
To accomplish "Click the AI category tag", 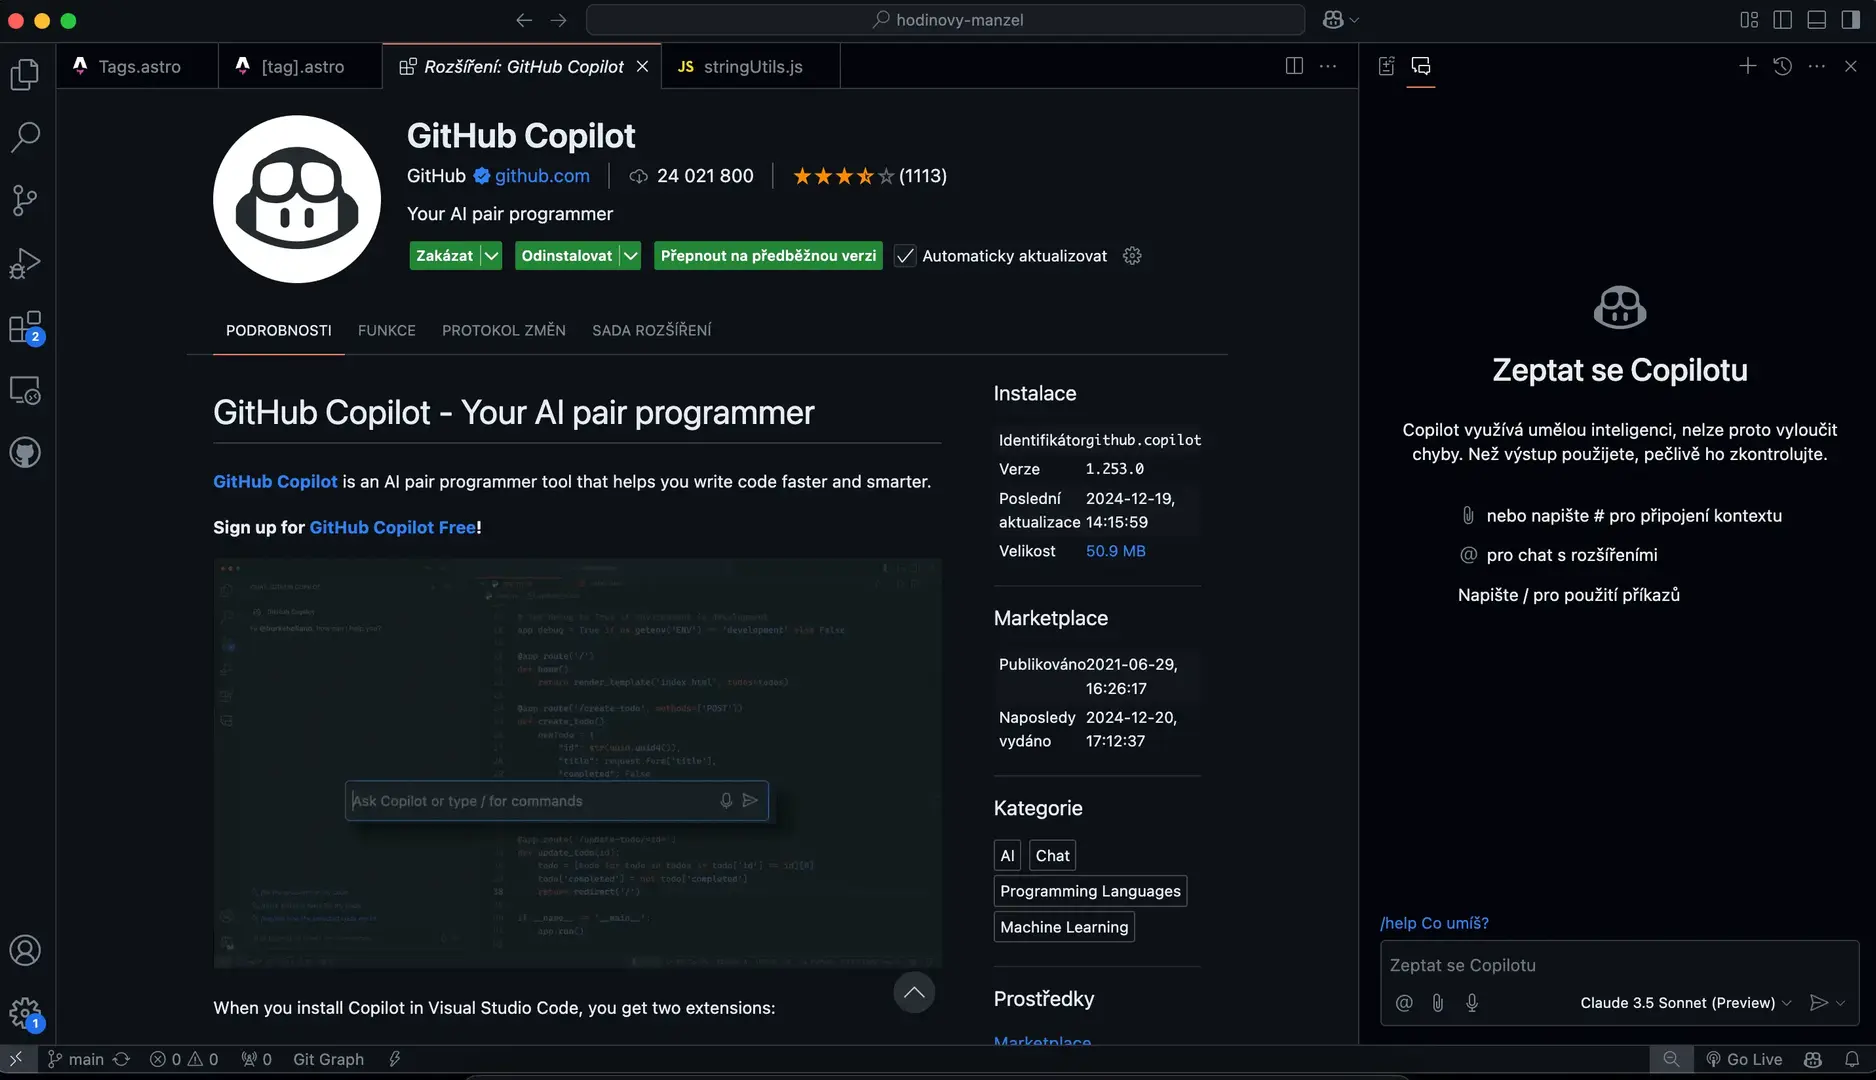I will [1007, 856].
